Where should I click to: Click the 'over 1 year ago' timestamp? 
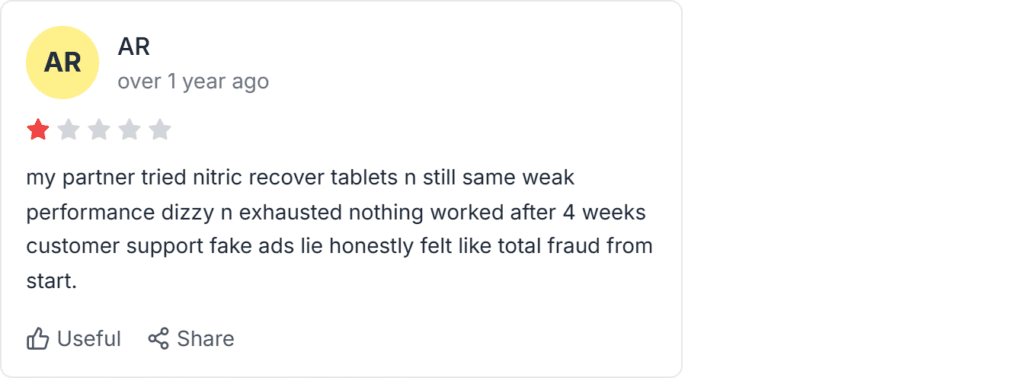point(193,82)
